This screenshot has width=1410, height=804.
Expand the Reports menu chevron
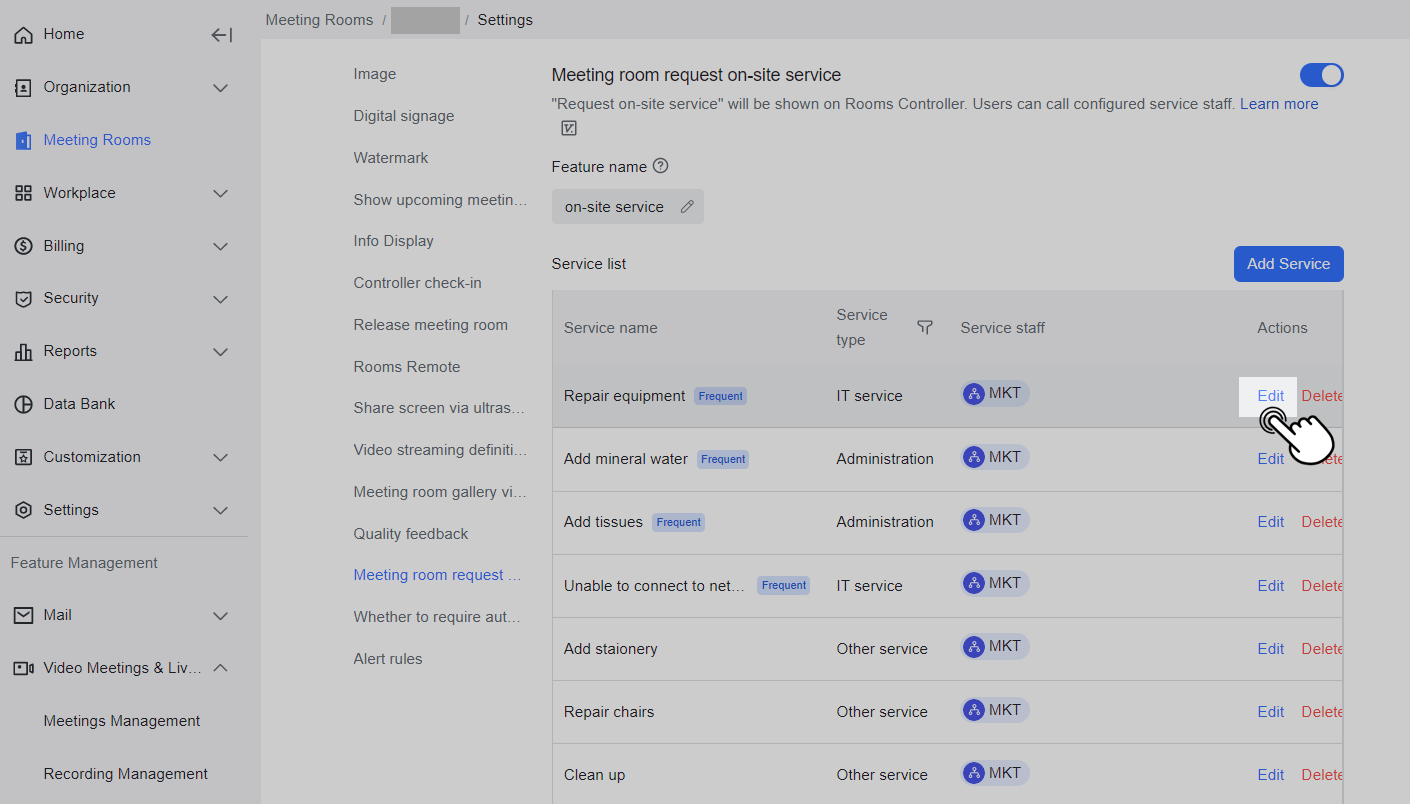[221, 352]
